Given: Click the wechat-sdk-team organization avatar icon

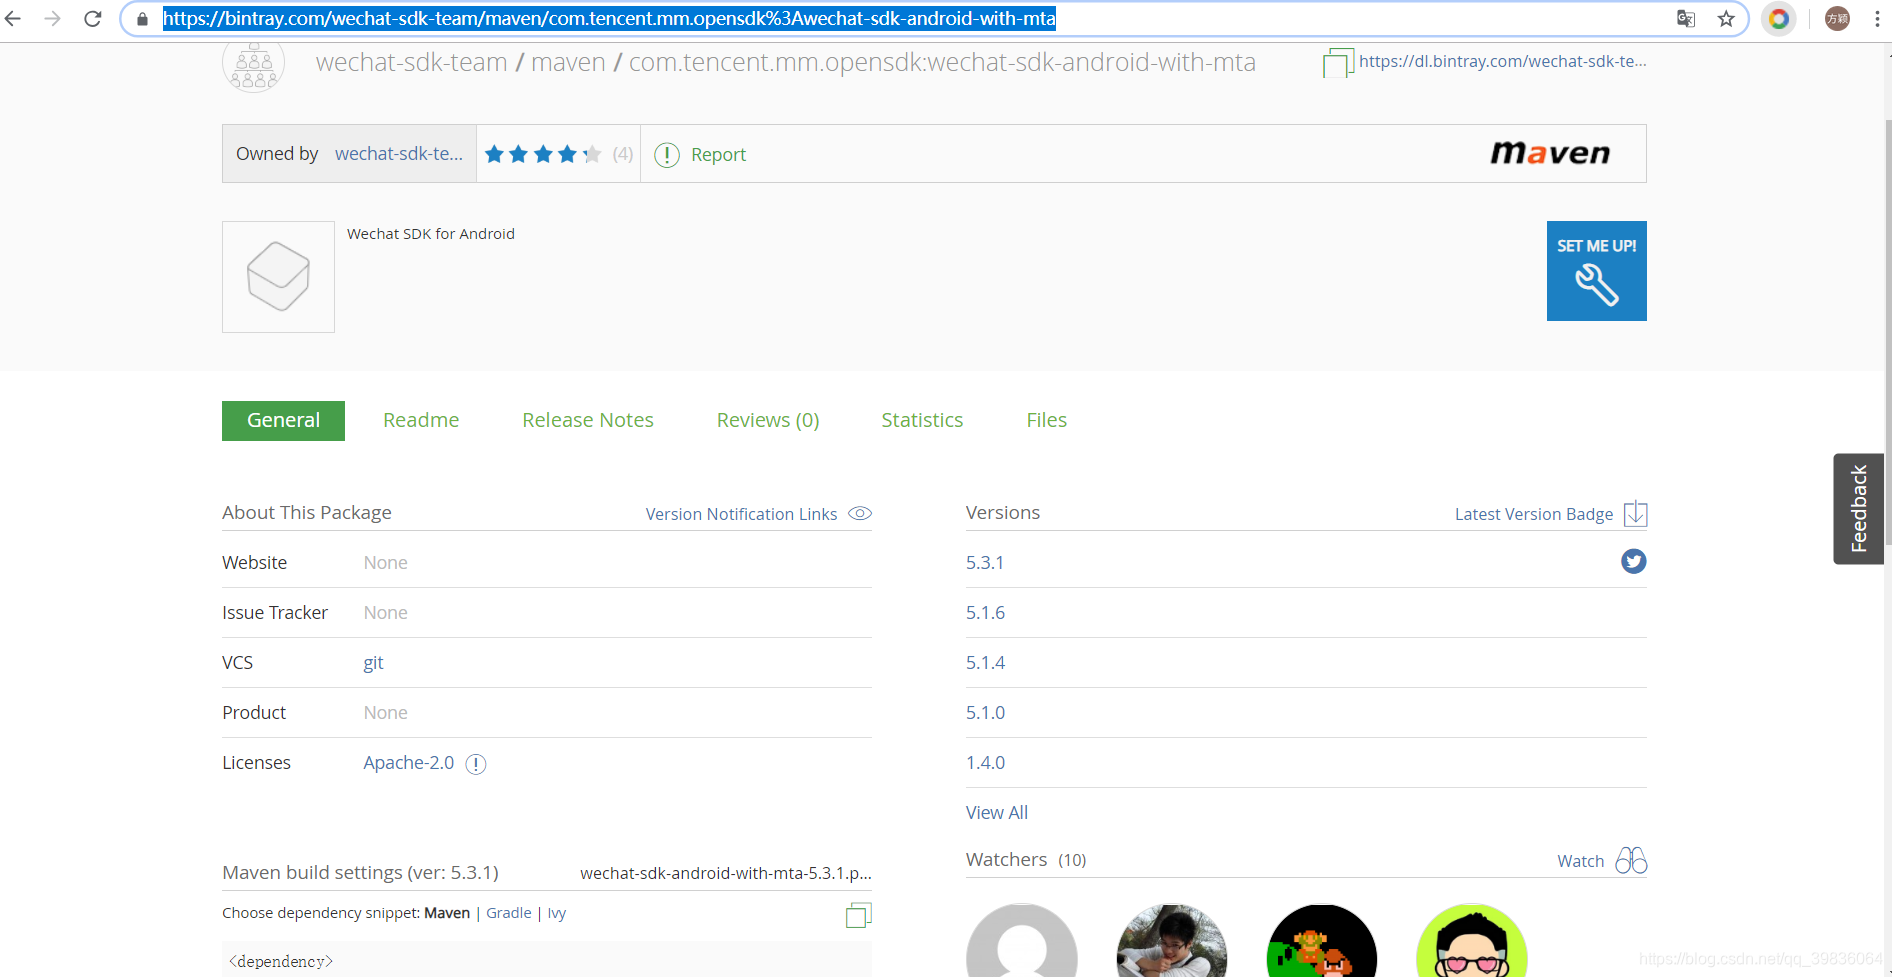Looking at the screenshot, I should [253, 66].
